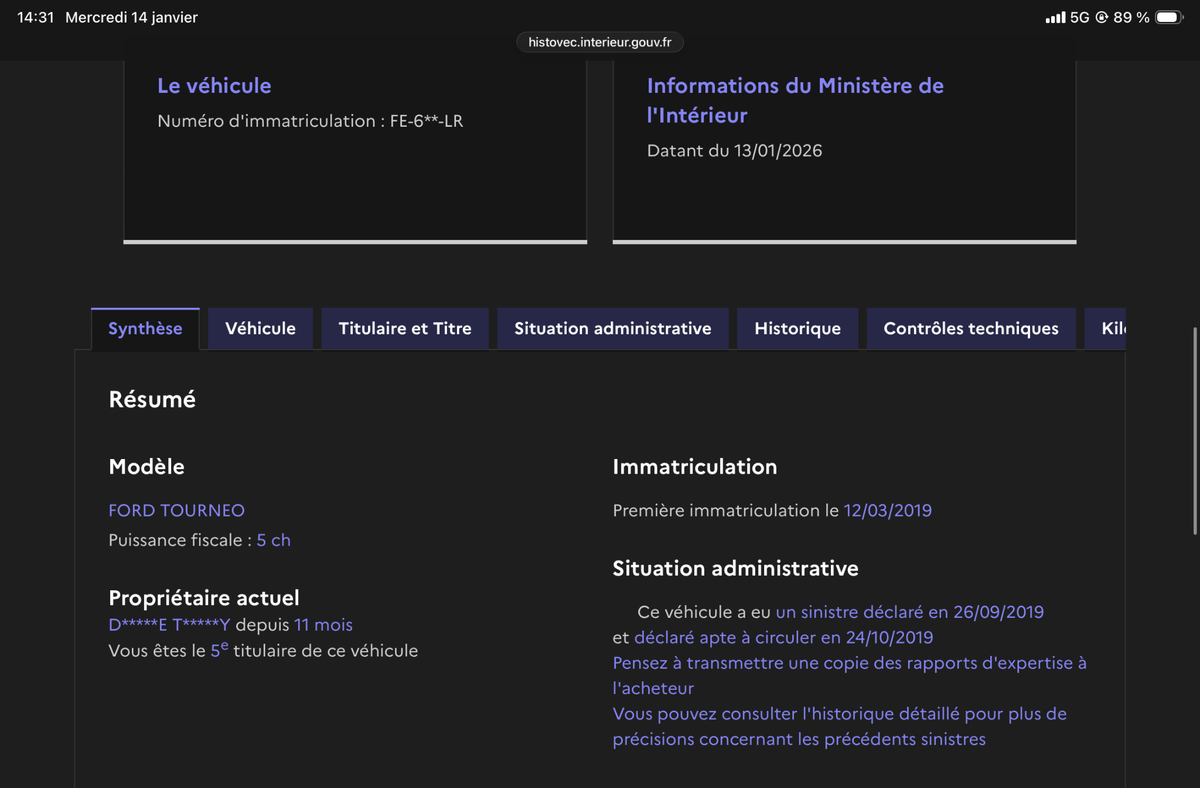Screen dimensions: 1200x788
Task: Tap the orientation lock status icon
Action: tap(1101, 18)
